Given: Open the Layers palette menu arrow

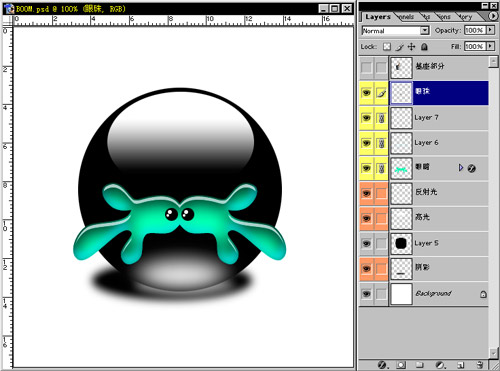Looking at the screenshot, I should tap(493, 16).
